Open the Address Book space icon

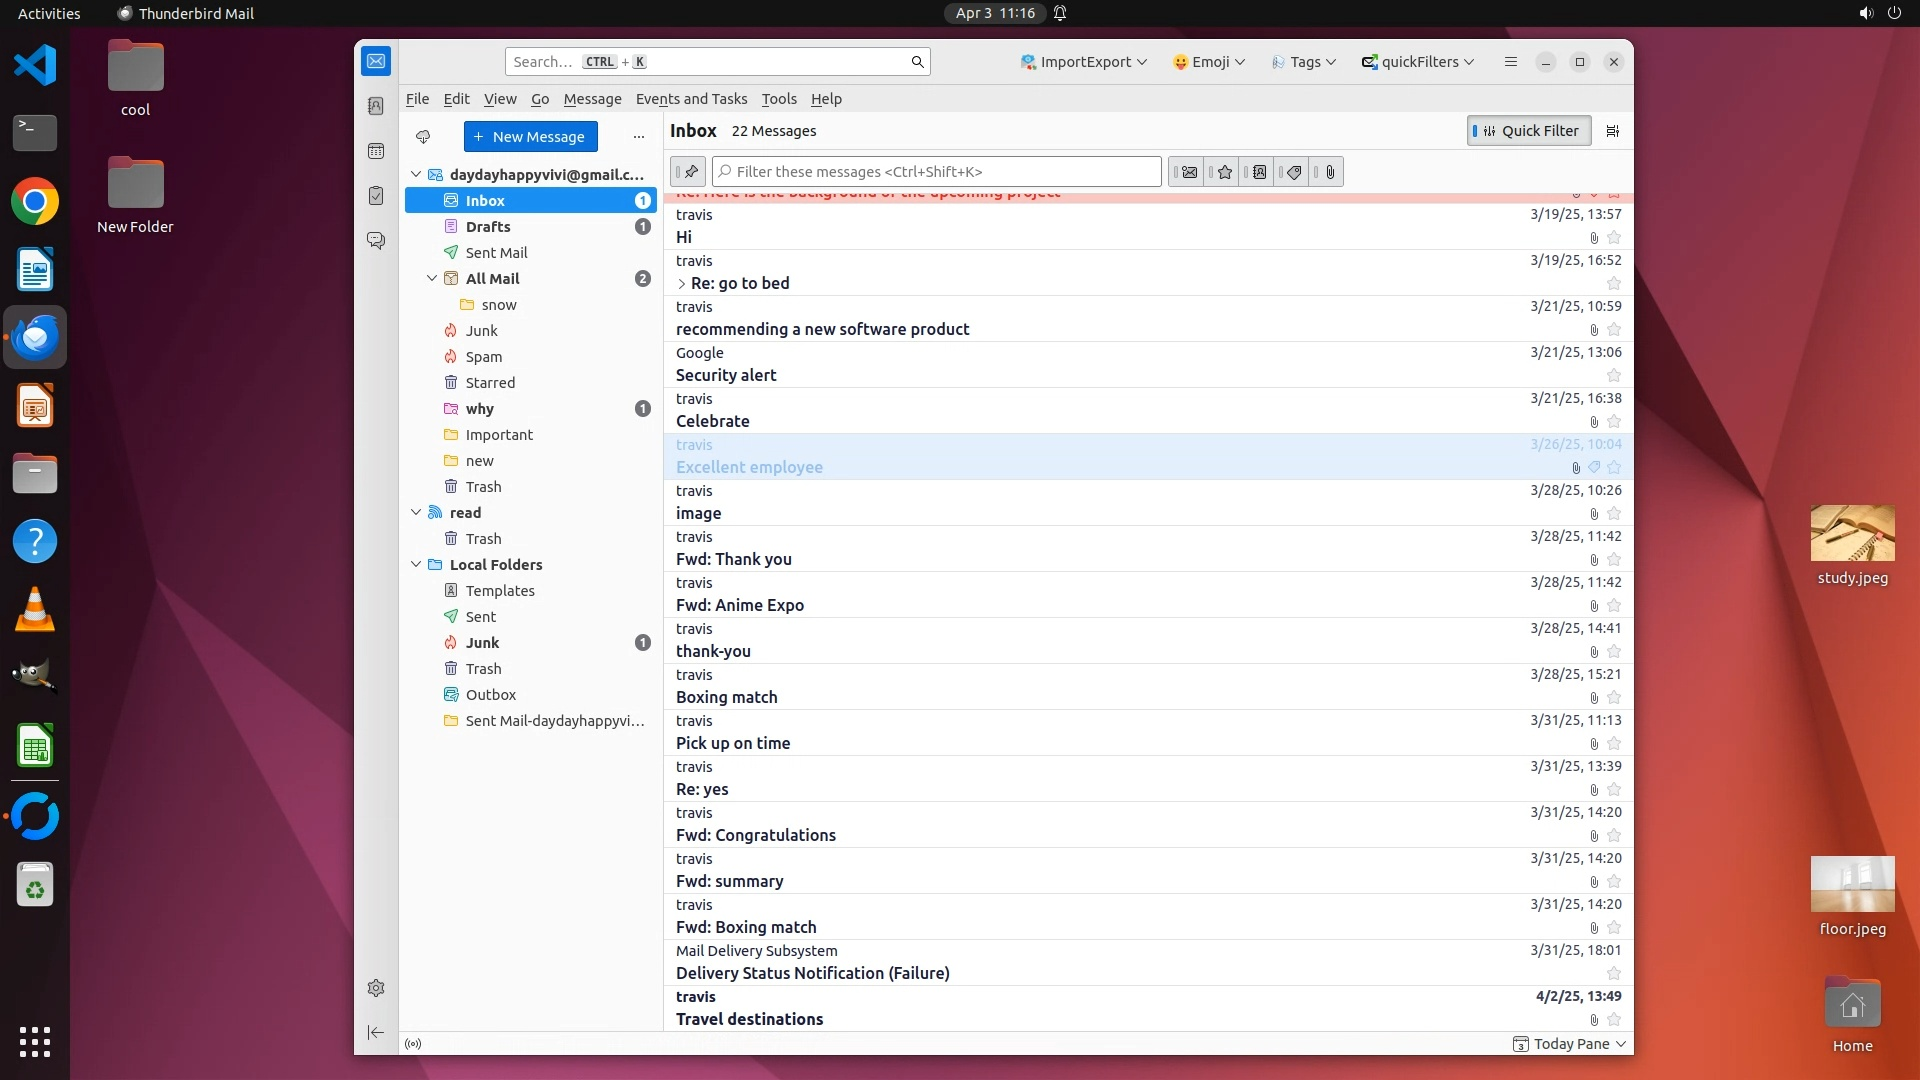pyautogui.click(x=376, y=106)
